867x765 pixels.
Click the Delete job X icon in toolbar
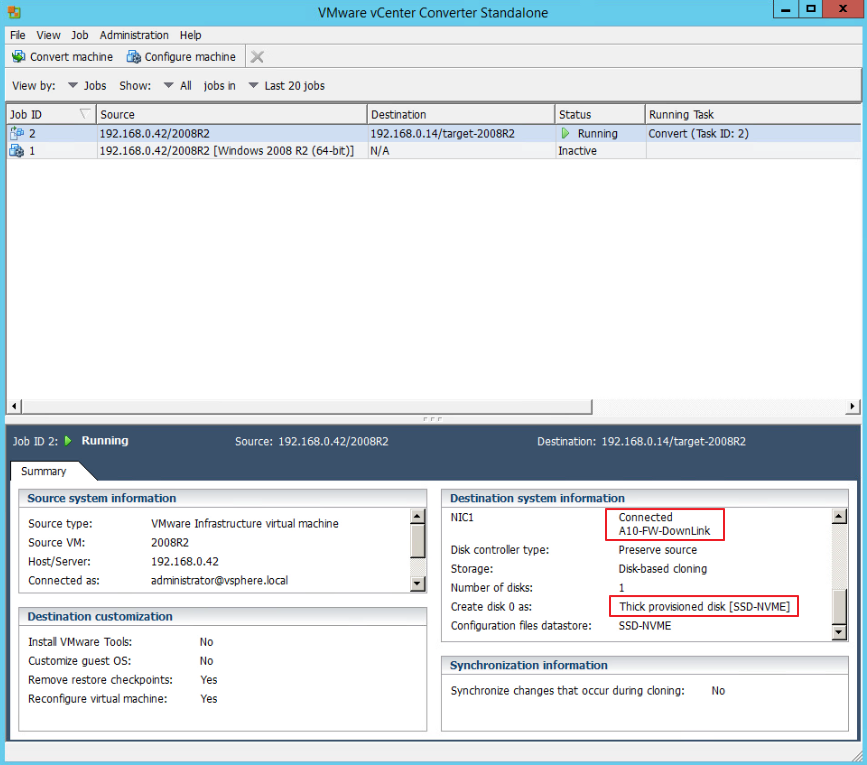pyautogui.click(x=257, y=56)
